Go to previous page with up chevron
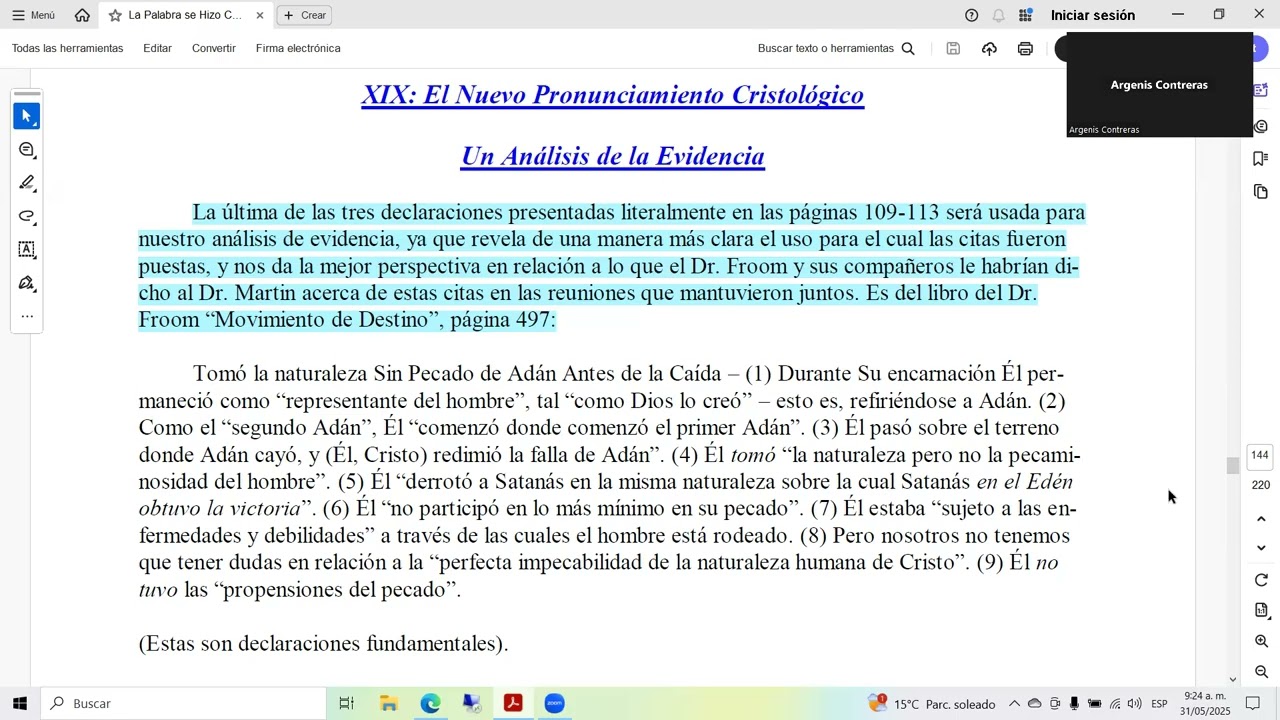This screenshot has width=1280, height=720. (1261, 519)
